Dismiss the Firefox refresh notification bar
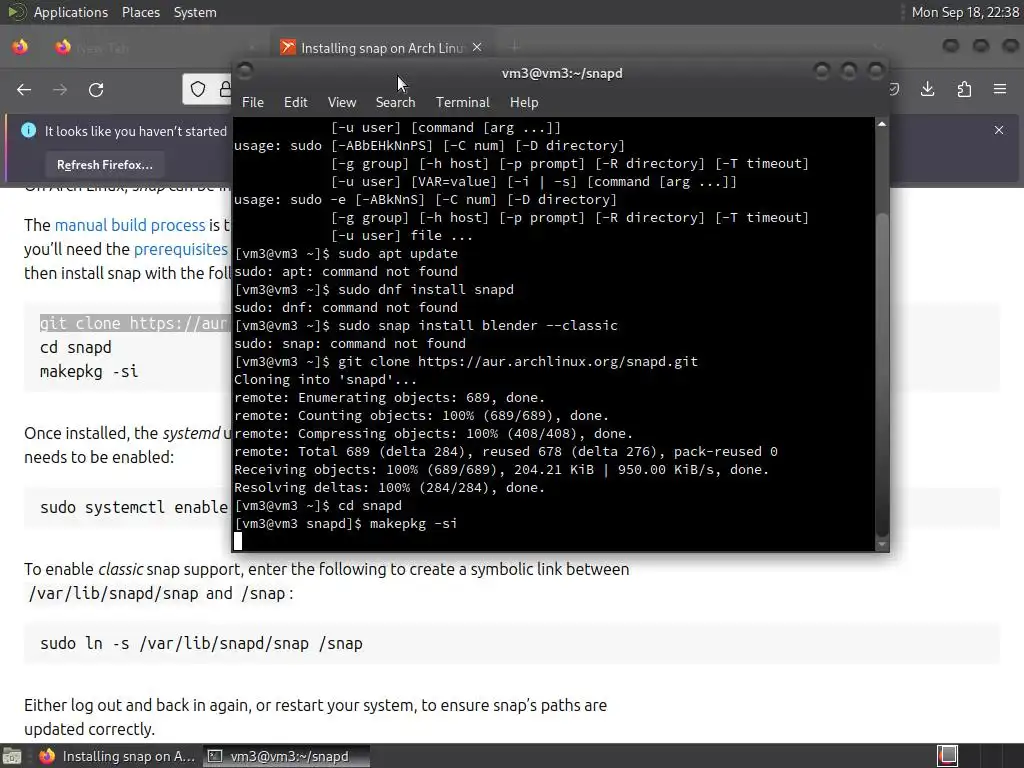 tap(999, 130)
